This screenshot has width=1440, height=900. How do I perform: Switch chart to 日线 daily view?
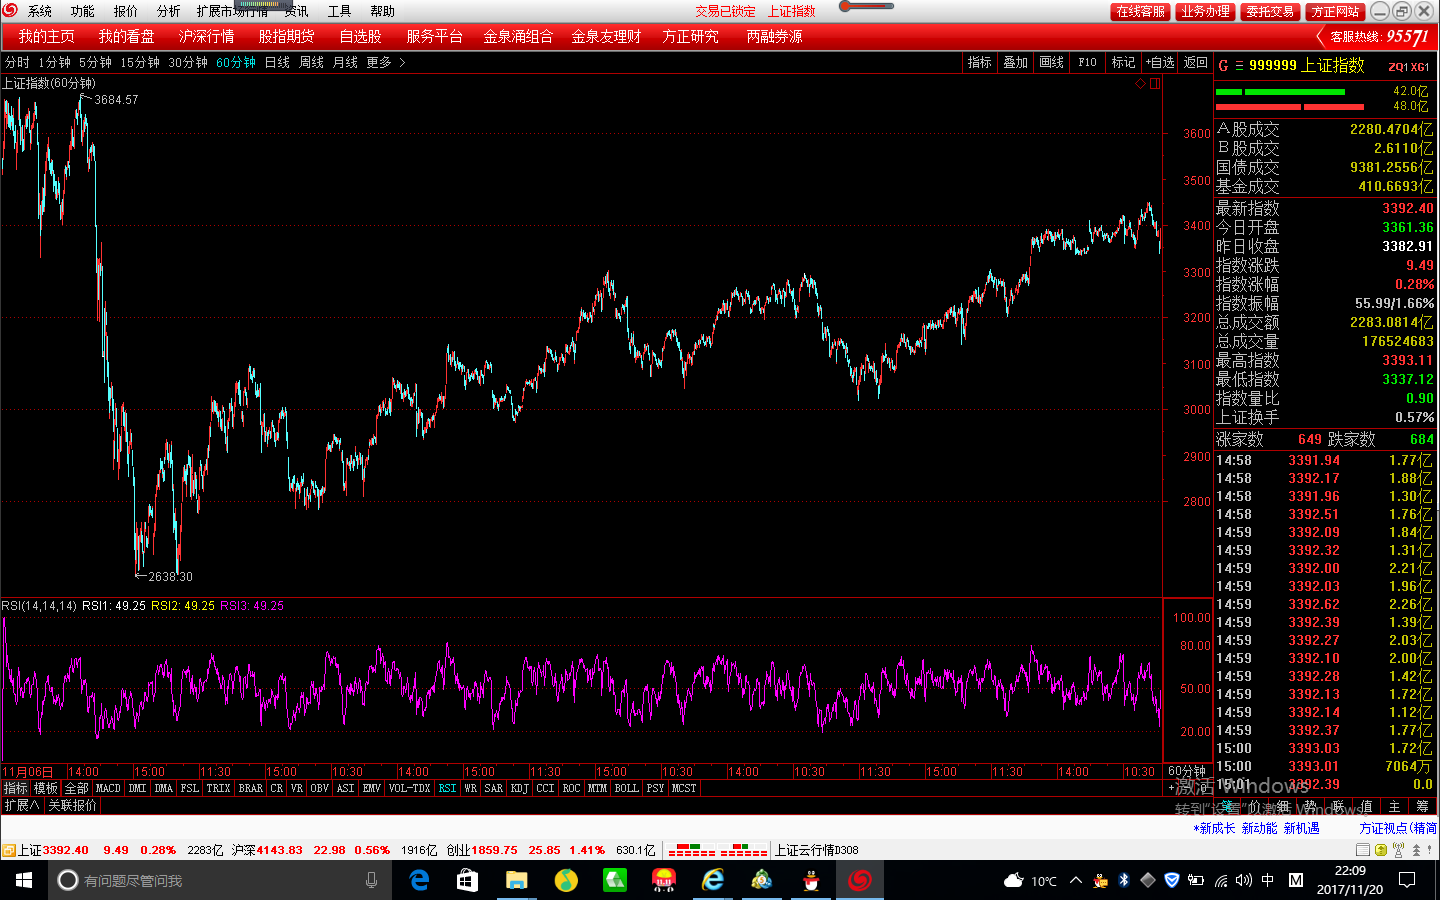click(x=277, y=62)
